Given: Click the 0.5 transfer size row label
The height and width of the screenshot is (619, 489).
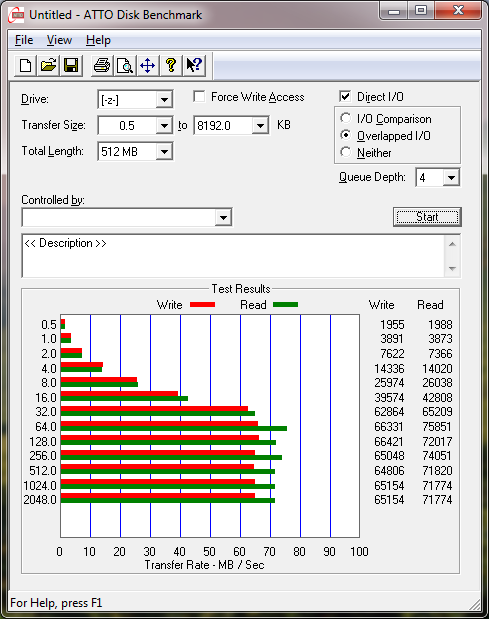Looking at the screenshot, I should (x=49, y=325).
